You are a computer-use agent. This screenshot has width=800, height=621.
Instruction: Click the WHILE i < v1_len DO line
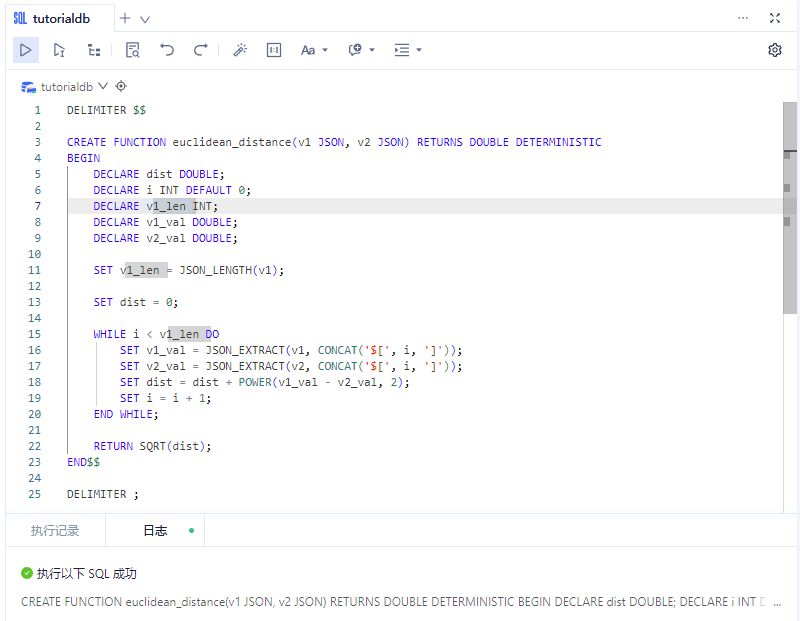[156, 334]
